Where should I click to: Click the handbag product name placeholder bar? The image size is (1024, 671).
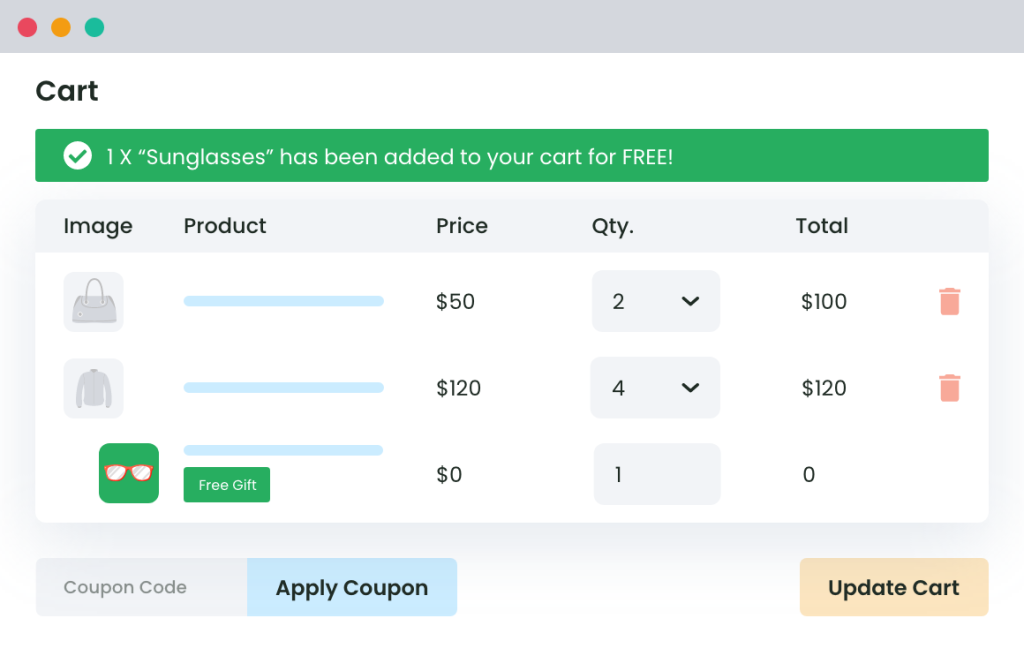[x=283, y=301]
